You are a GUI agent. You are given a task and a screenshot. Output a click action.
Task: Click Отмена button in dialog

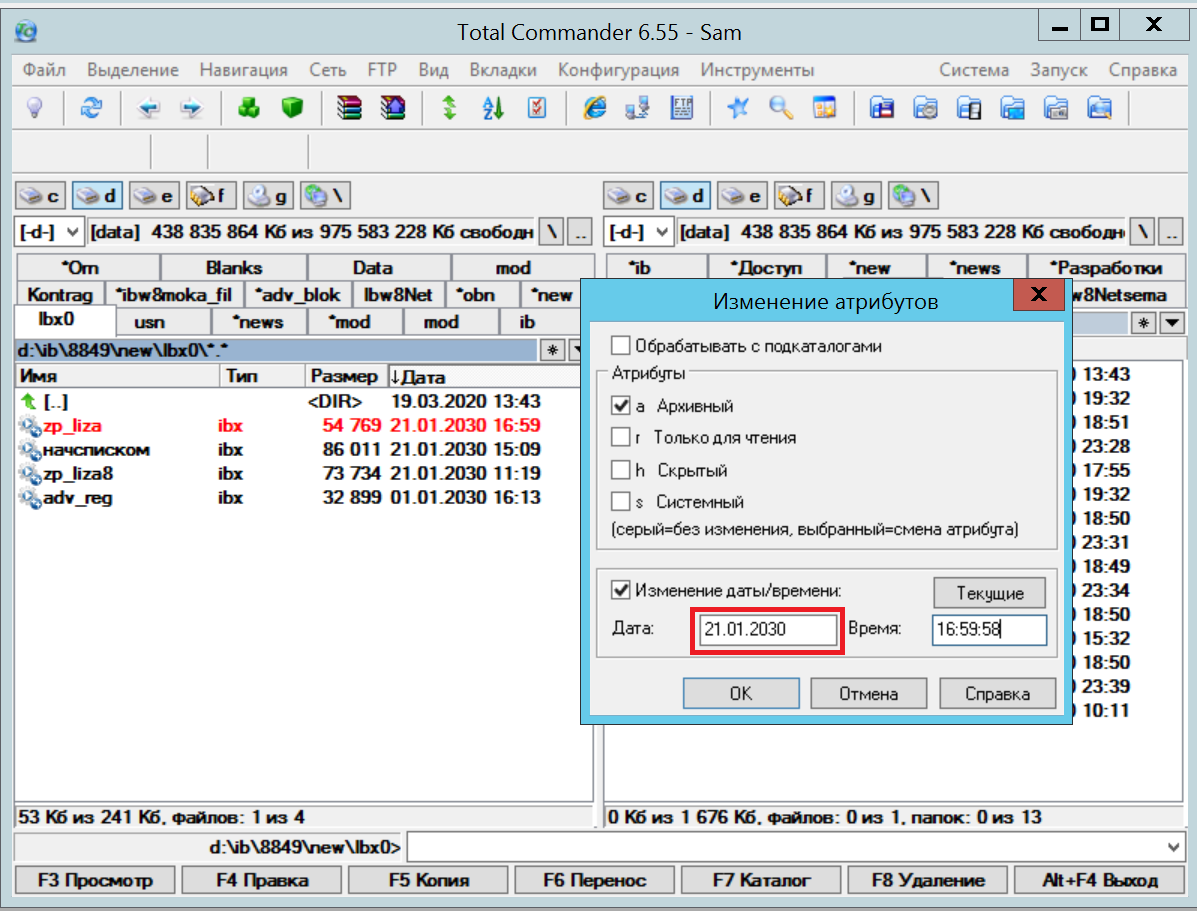(869, 693)
